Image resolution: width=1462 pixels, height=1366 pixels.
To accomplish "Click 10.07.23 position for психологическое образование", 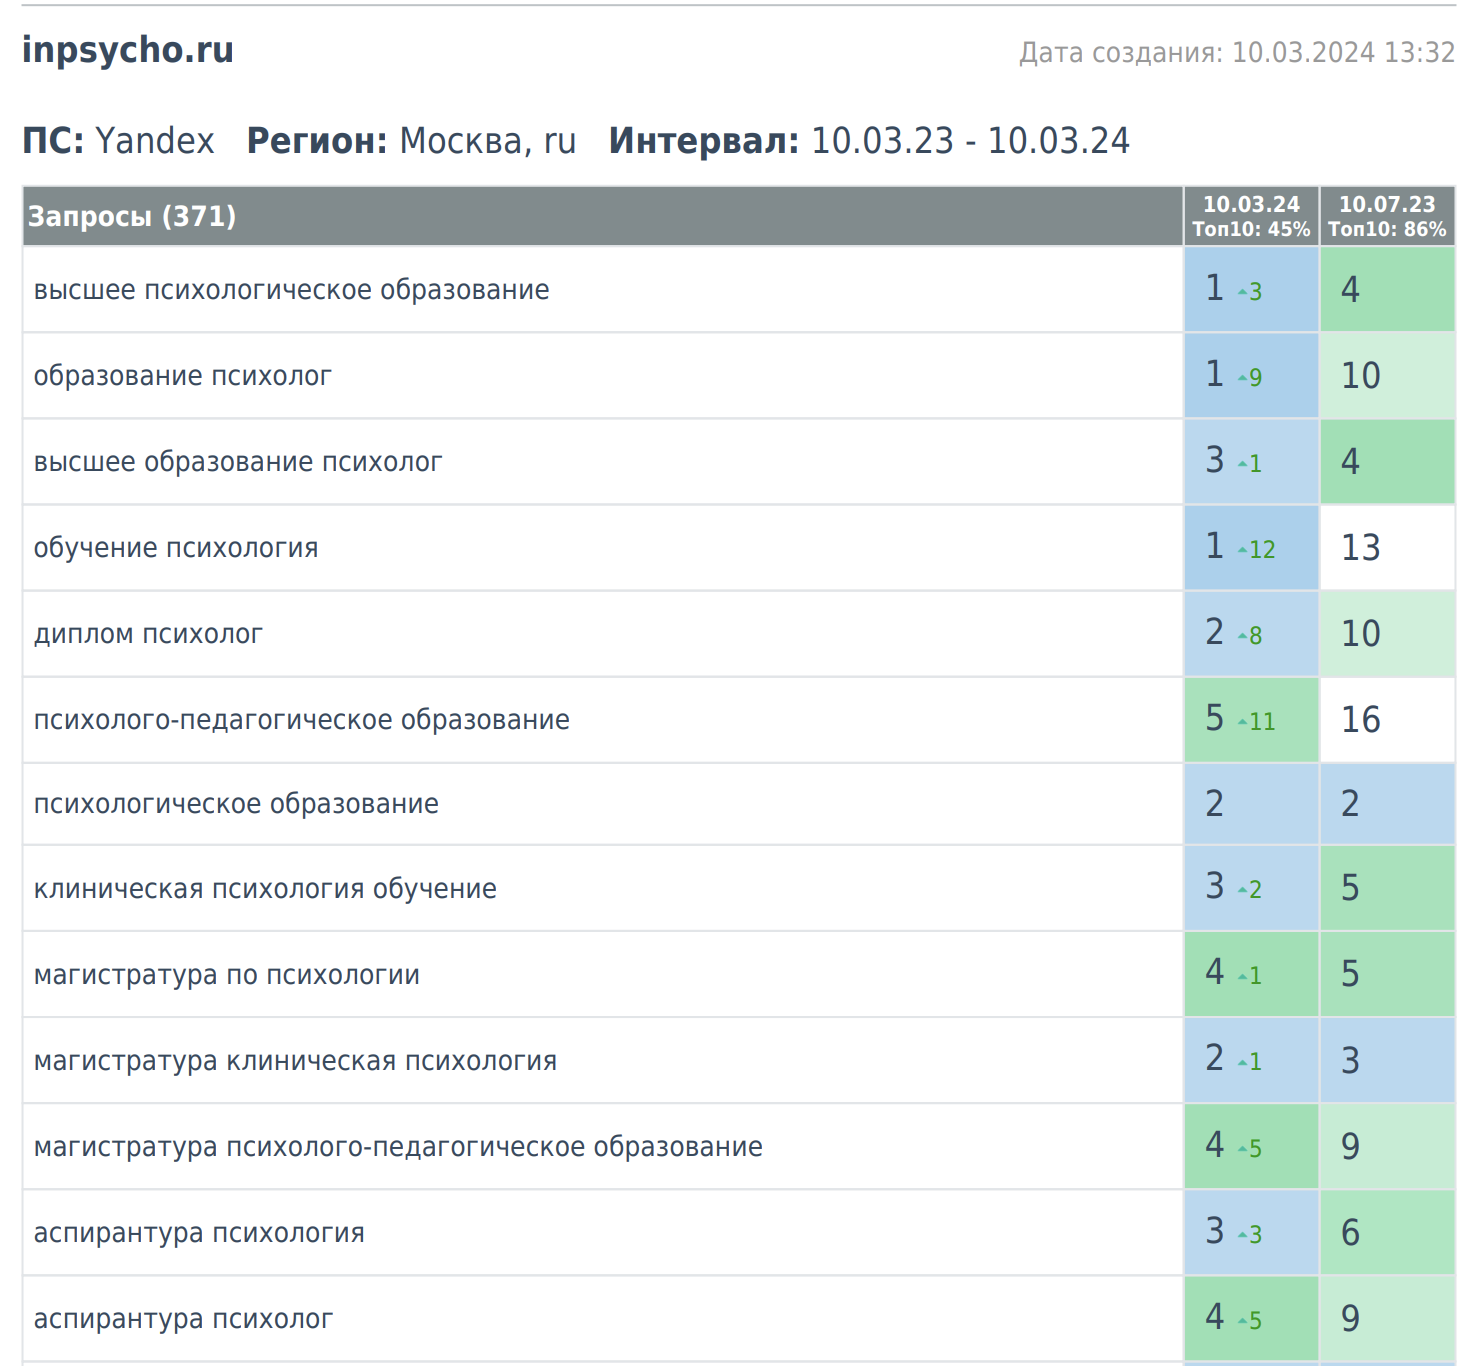I will coord(1387,804).
